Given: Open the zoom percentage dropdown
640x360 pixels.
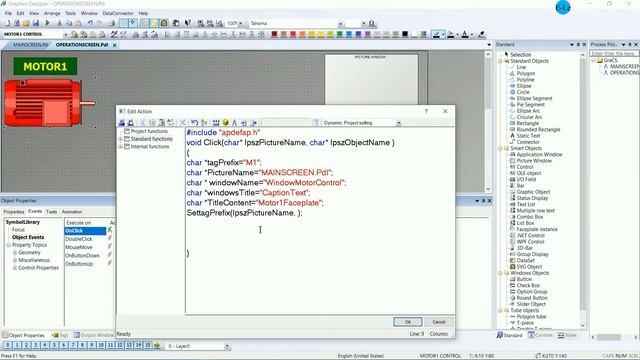Looking at the screenshot, I should pyautogui.click(x=240, y=24).
